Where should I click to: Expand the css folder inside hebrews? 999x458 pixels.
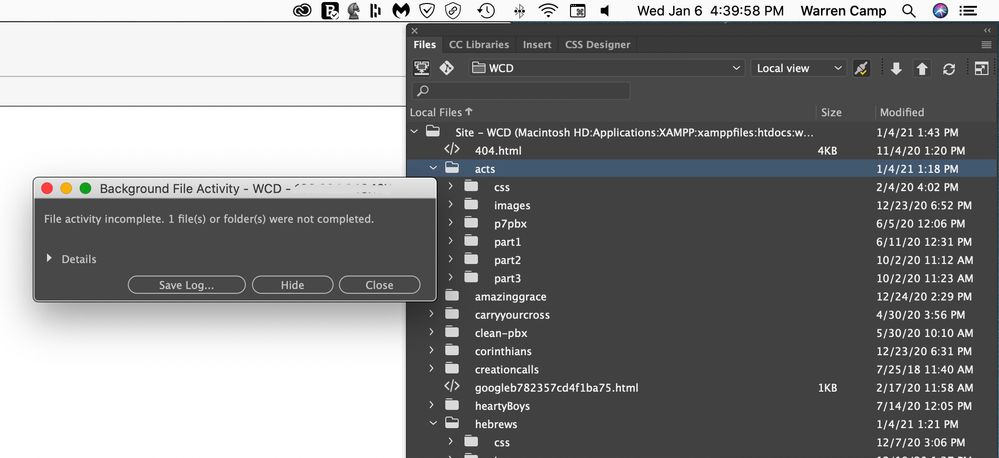click(x=451, y=441)
